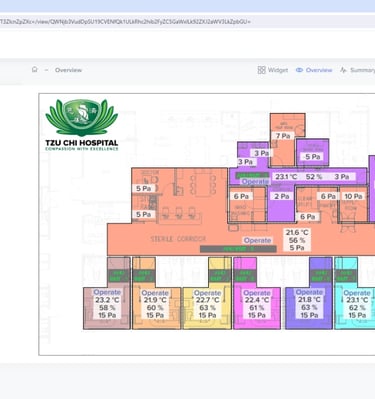Click the 56 % corridor humidity
The height and width of the screenshot is (399, 375).
[x=297, y=240]
